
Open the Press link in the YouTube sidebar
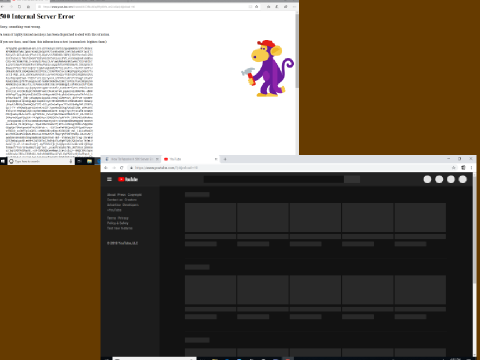coord(122,195)
